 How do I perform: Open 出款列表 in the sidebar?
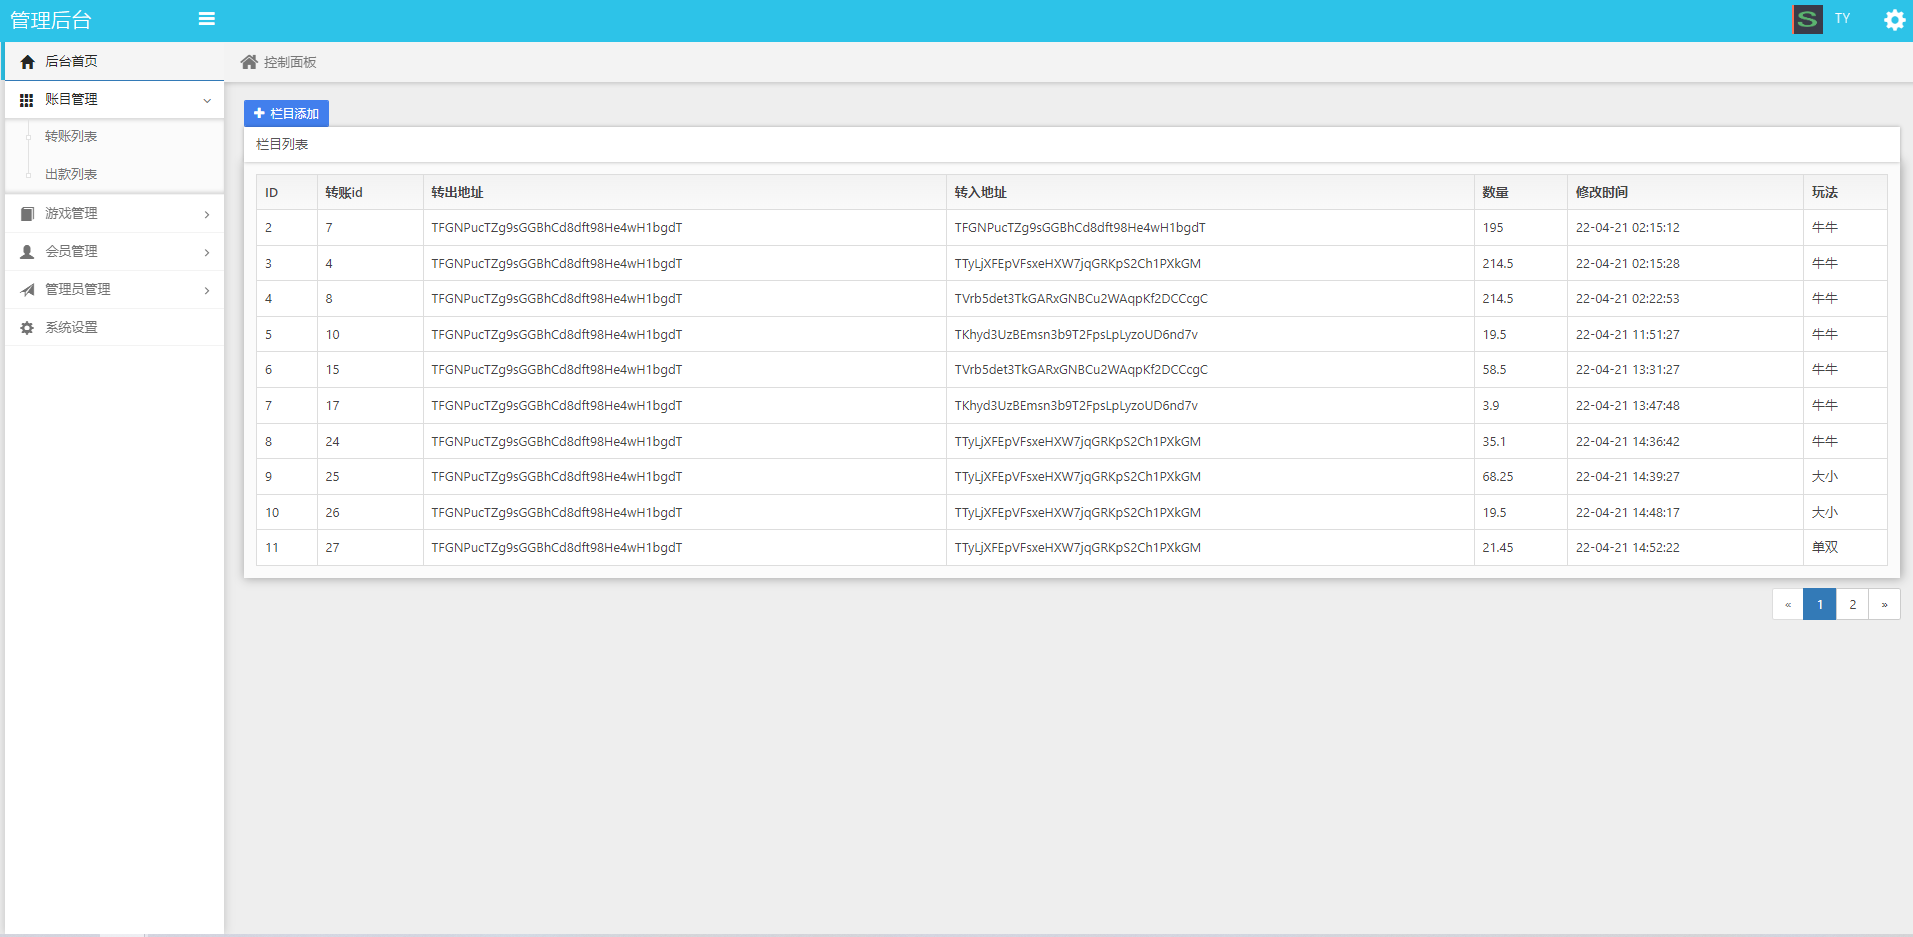point(71,175)
